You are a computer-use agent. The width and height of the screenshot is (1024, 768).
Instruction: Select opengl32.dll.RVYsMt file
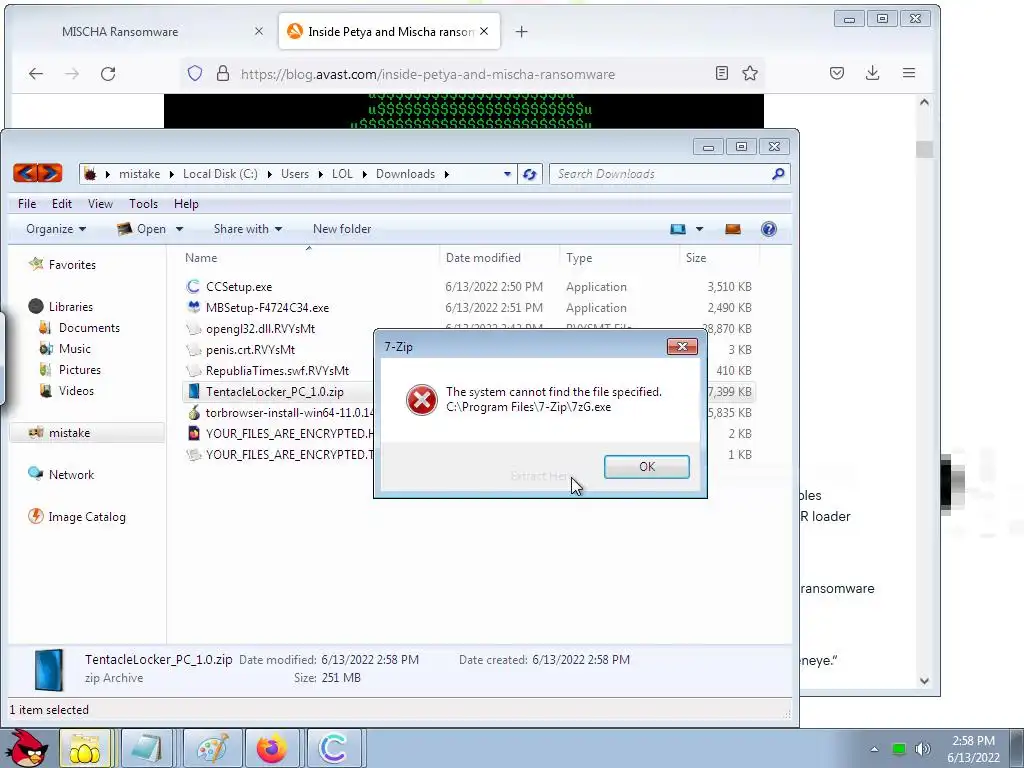click(x=260, y=328)
